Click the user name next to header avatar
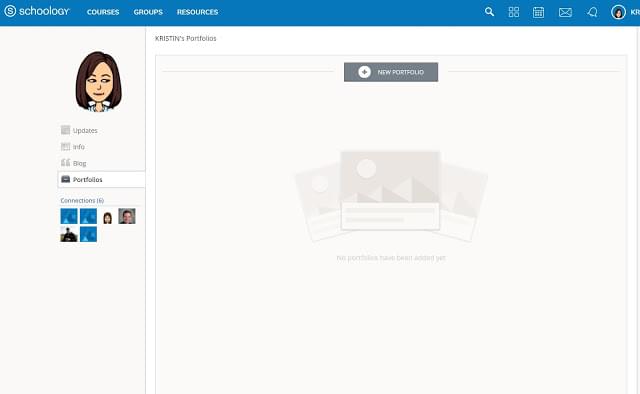Viewport: 640px width, 394px height. (635, 12)
